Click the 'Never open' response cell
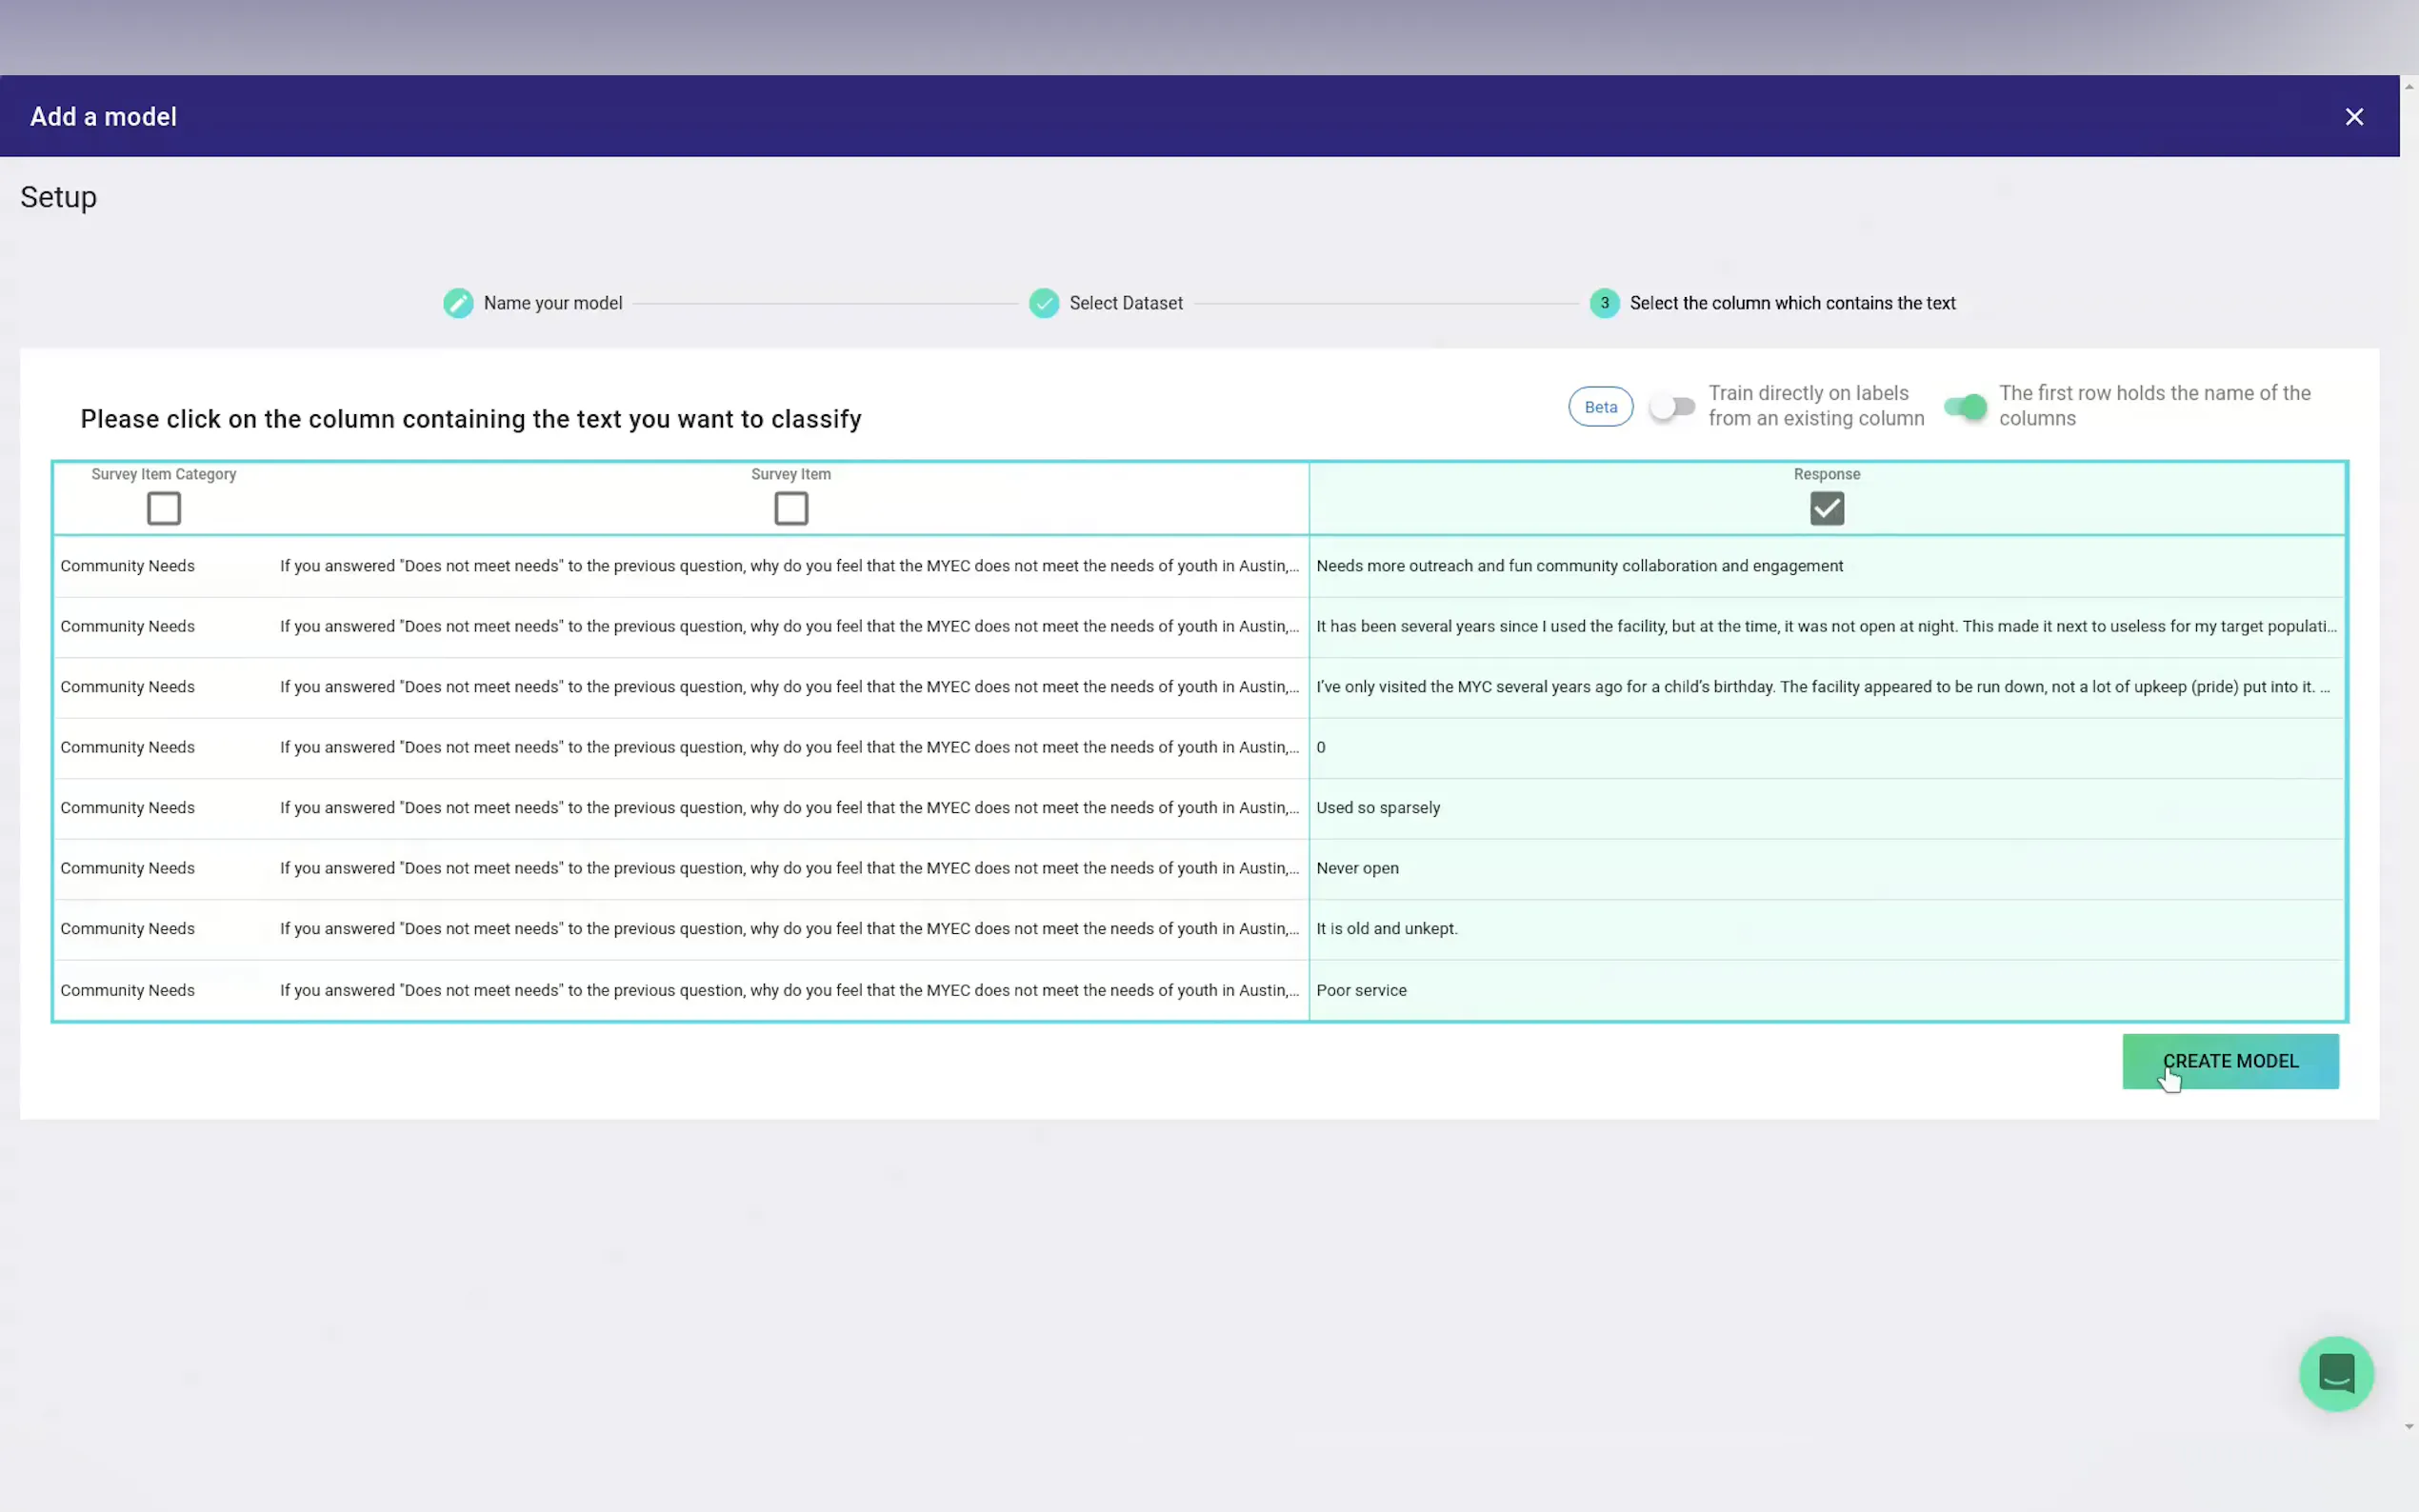 pyautogui.click(x=1357, y=868)
